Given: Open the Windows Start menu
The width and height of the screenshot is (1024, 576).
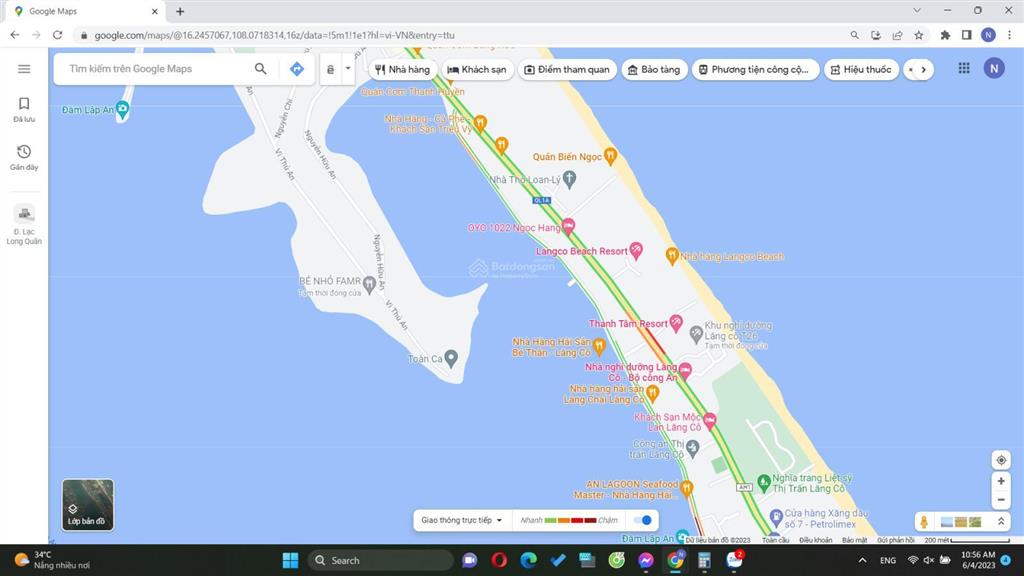Looking at the screenshot, I should click(290, 560).
